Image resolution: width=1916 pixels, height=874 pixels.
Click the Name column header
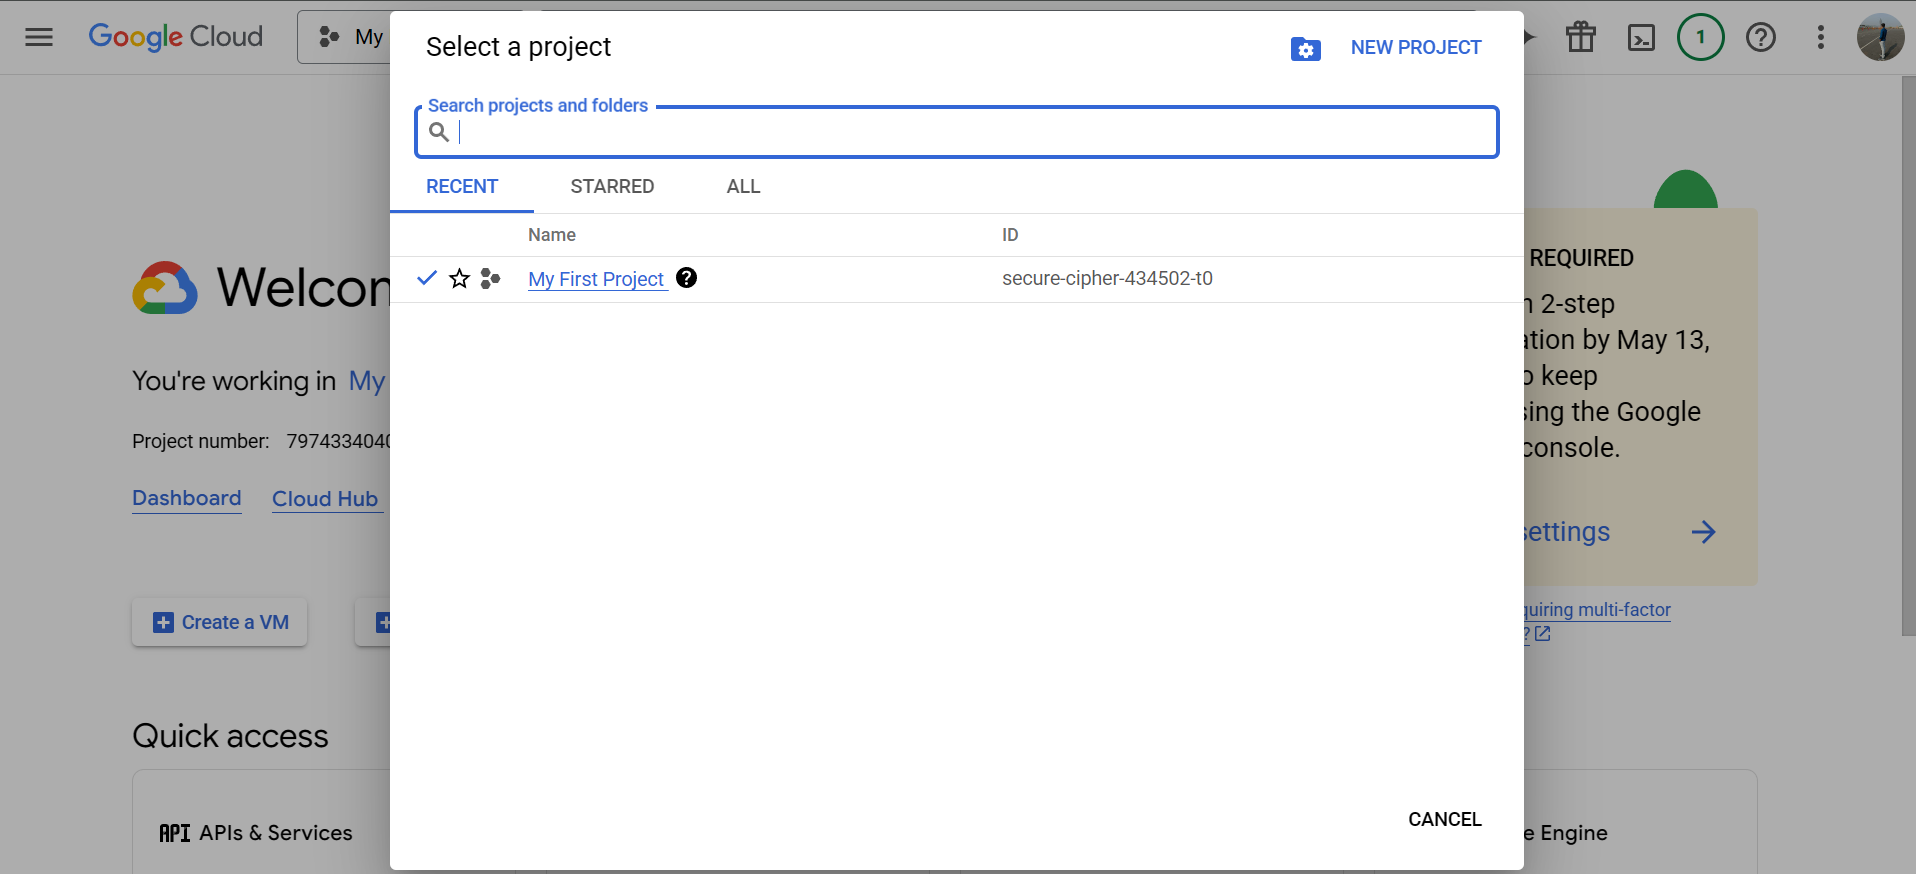pos(552,235)
